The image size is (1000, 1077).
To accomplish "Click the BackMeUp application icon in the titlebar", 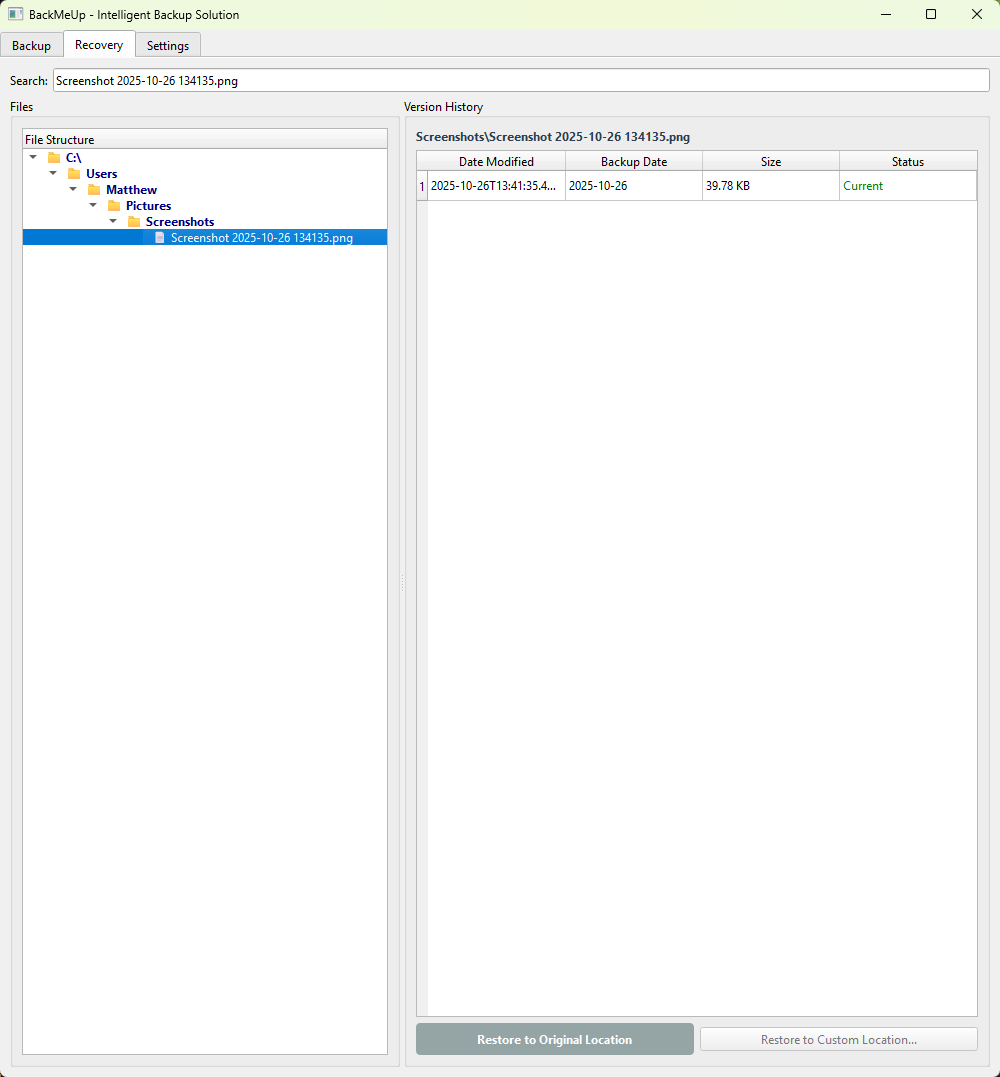I will [x=14, y=14].
